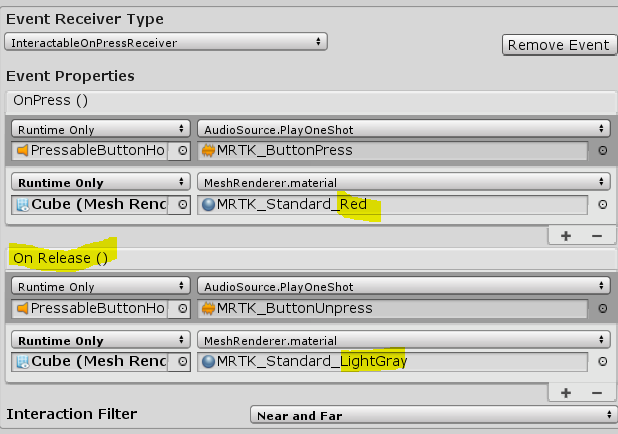618x434 pixels.
Task: Add a new On Release event listener
Action: pos(566,393)
